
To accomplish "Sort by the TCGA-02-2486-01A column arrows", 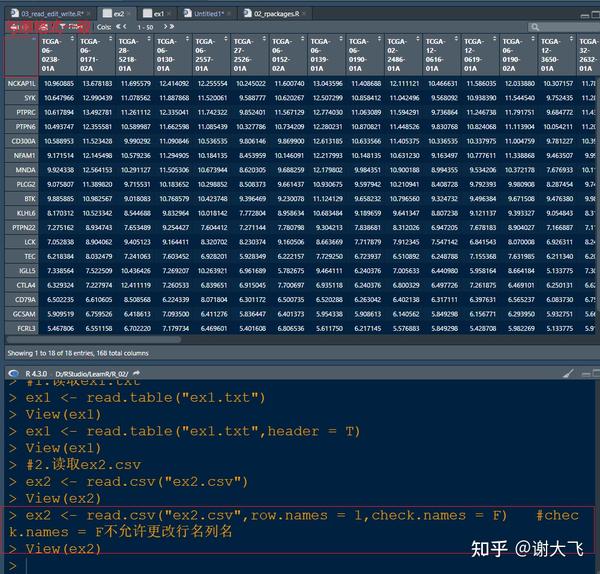I will (x=417, y=39).
